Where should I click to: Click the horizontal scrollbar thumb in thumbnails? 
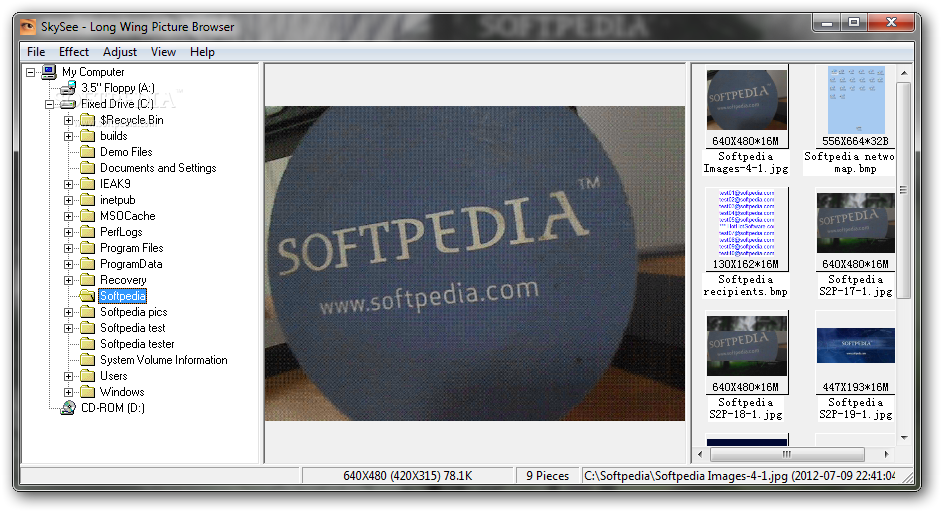(786, 454)
